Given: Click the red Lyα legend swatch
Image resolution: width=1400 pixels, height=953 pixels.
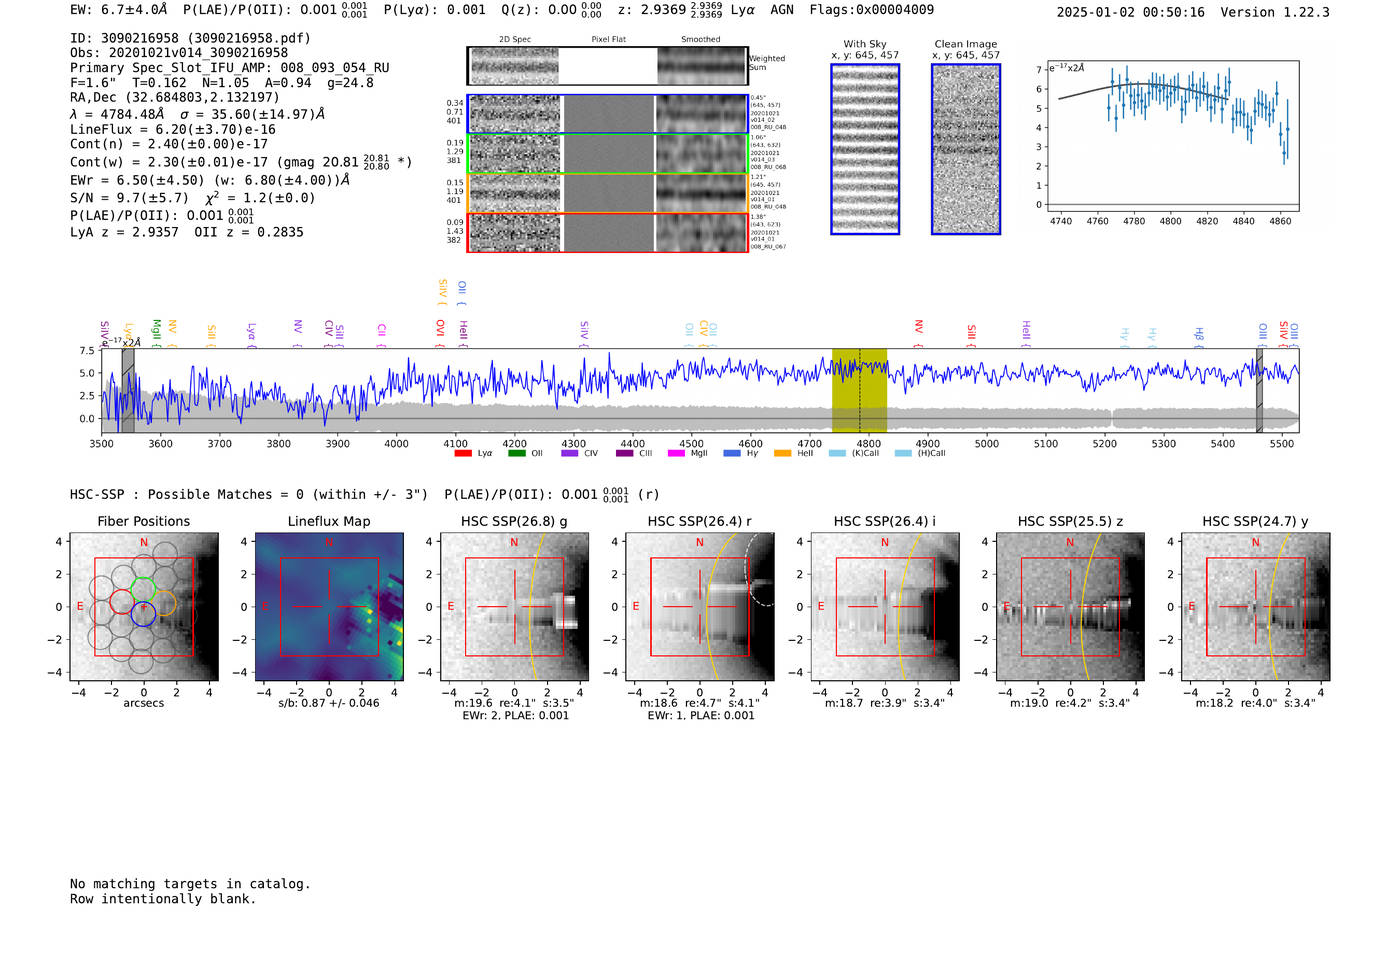Looking at the screenshot, I should (463, 453).
